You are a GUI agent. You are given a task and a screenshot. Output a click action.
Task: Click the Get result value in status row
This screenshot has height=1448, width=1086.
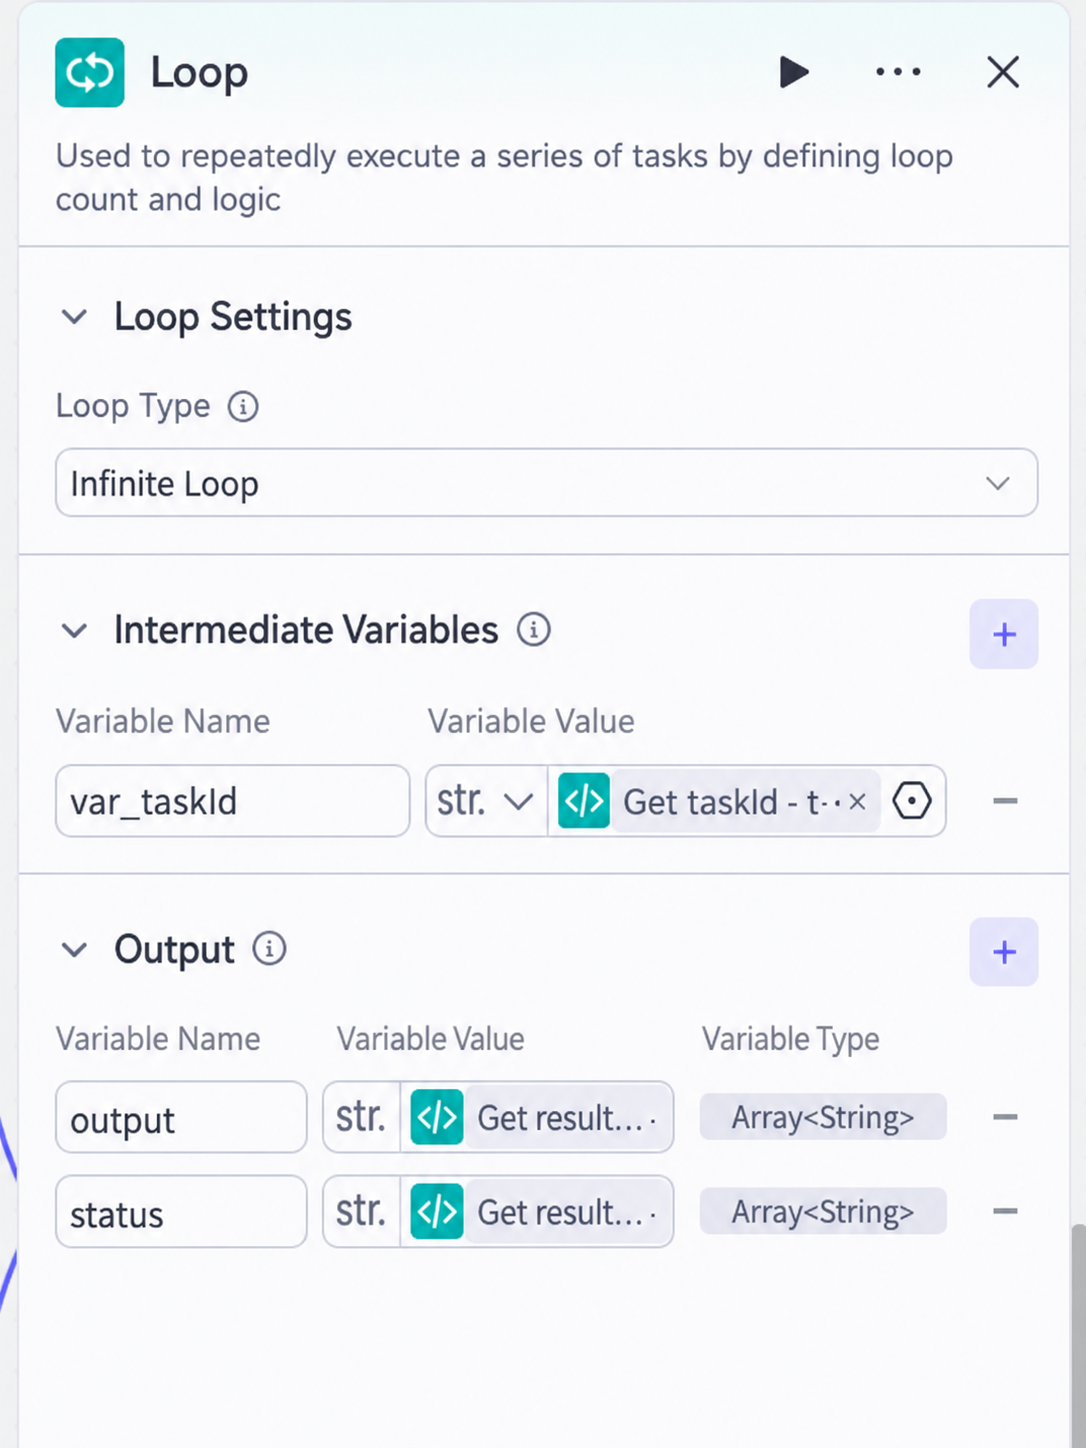566,1212
